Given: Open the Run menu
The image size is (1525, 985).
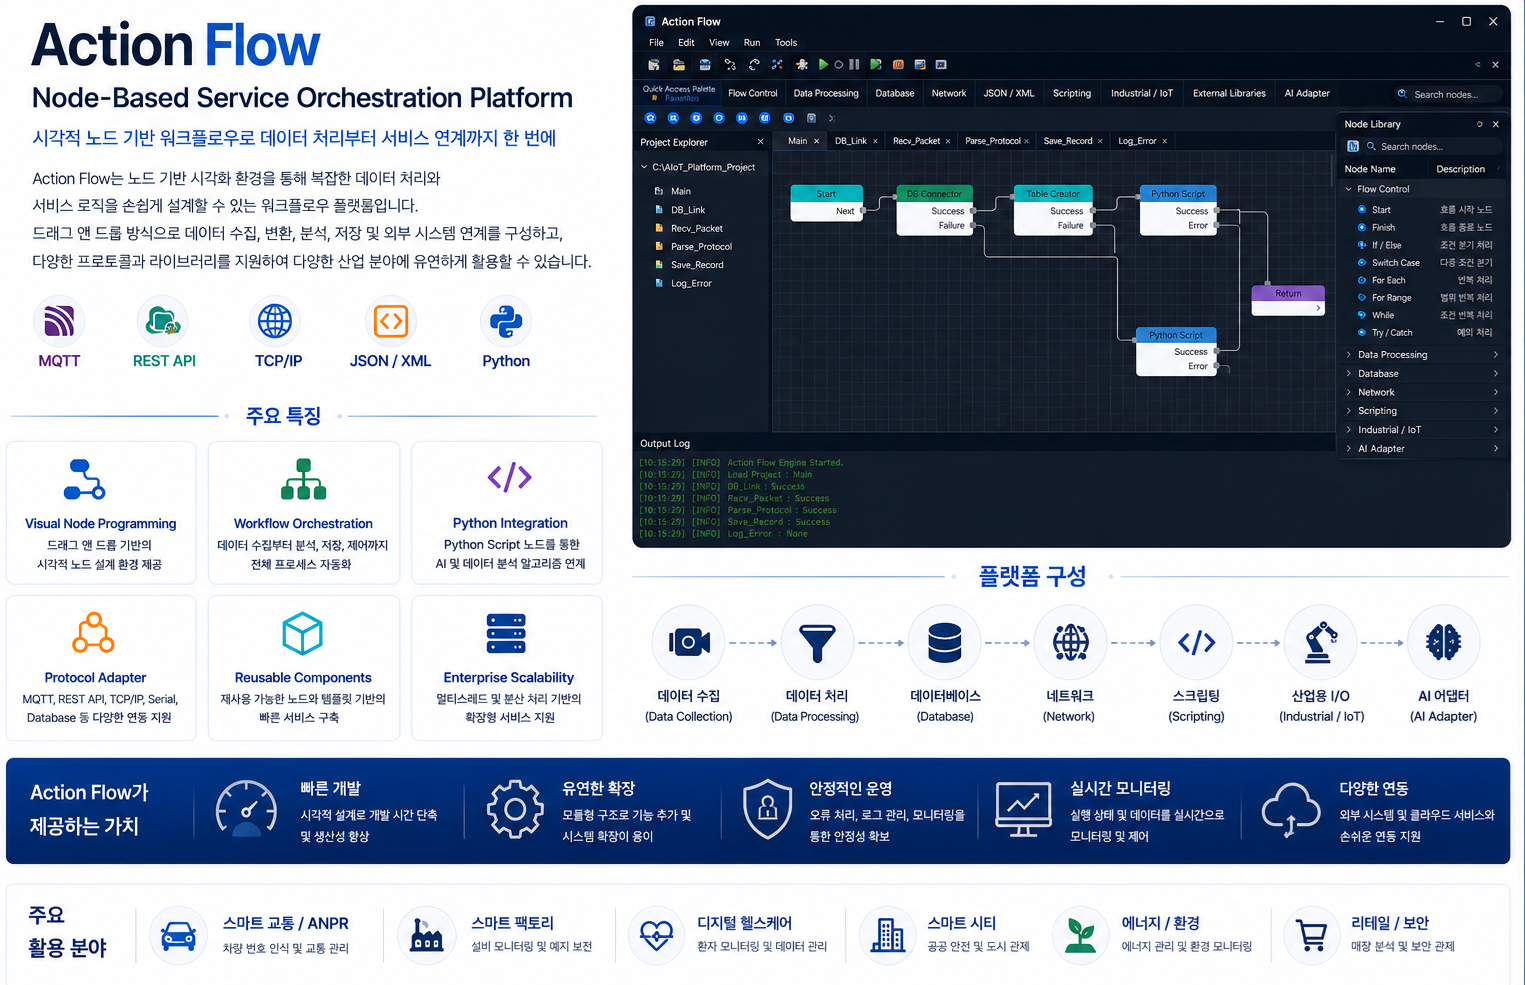Looking at the screenshot, I should [x=752, y=43].
